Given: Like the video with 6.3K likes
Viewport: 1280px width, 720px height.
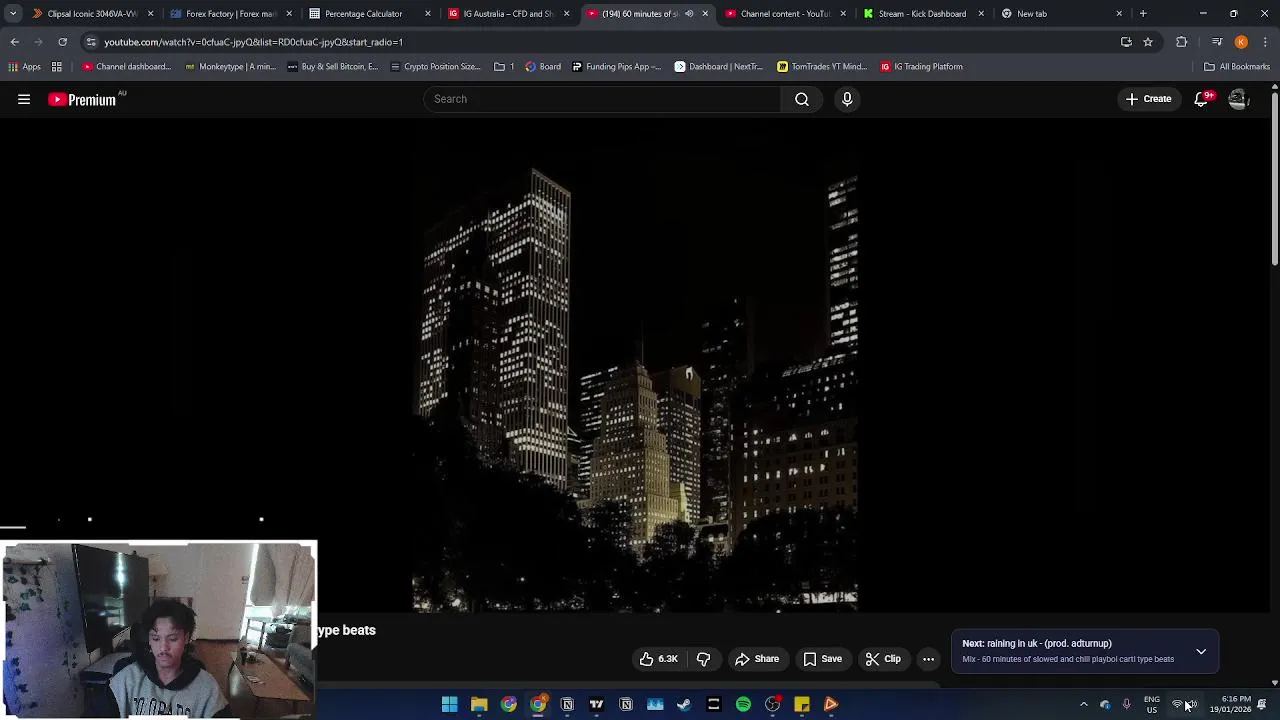Looking at the screenshot, I should [x=659, y=659].
